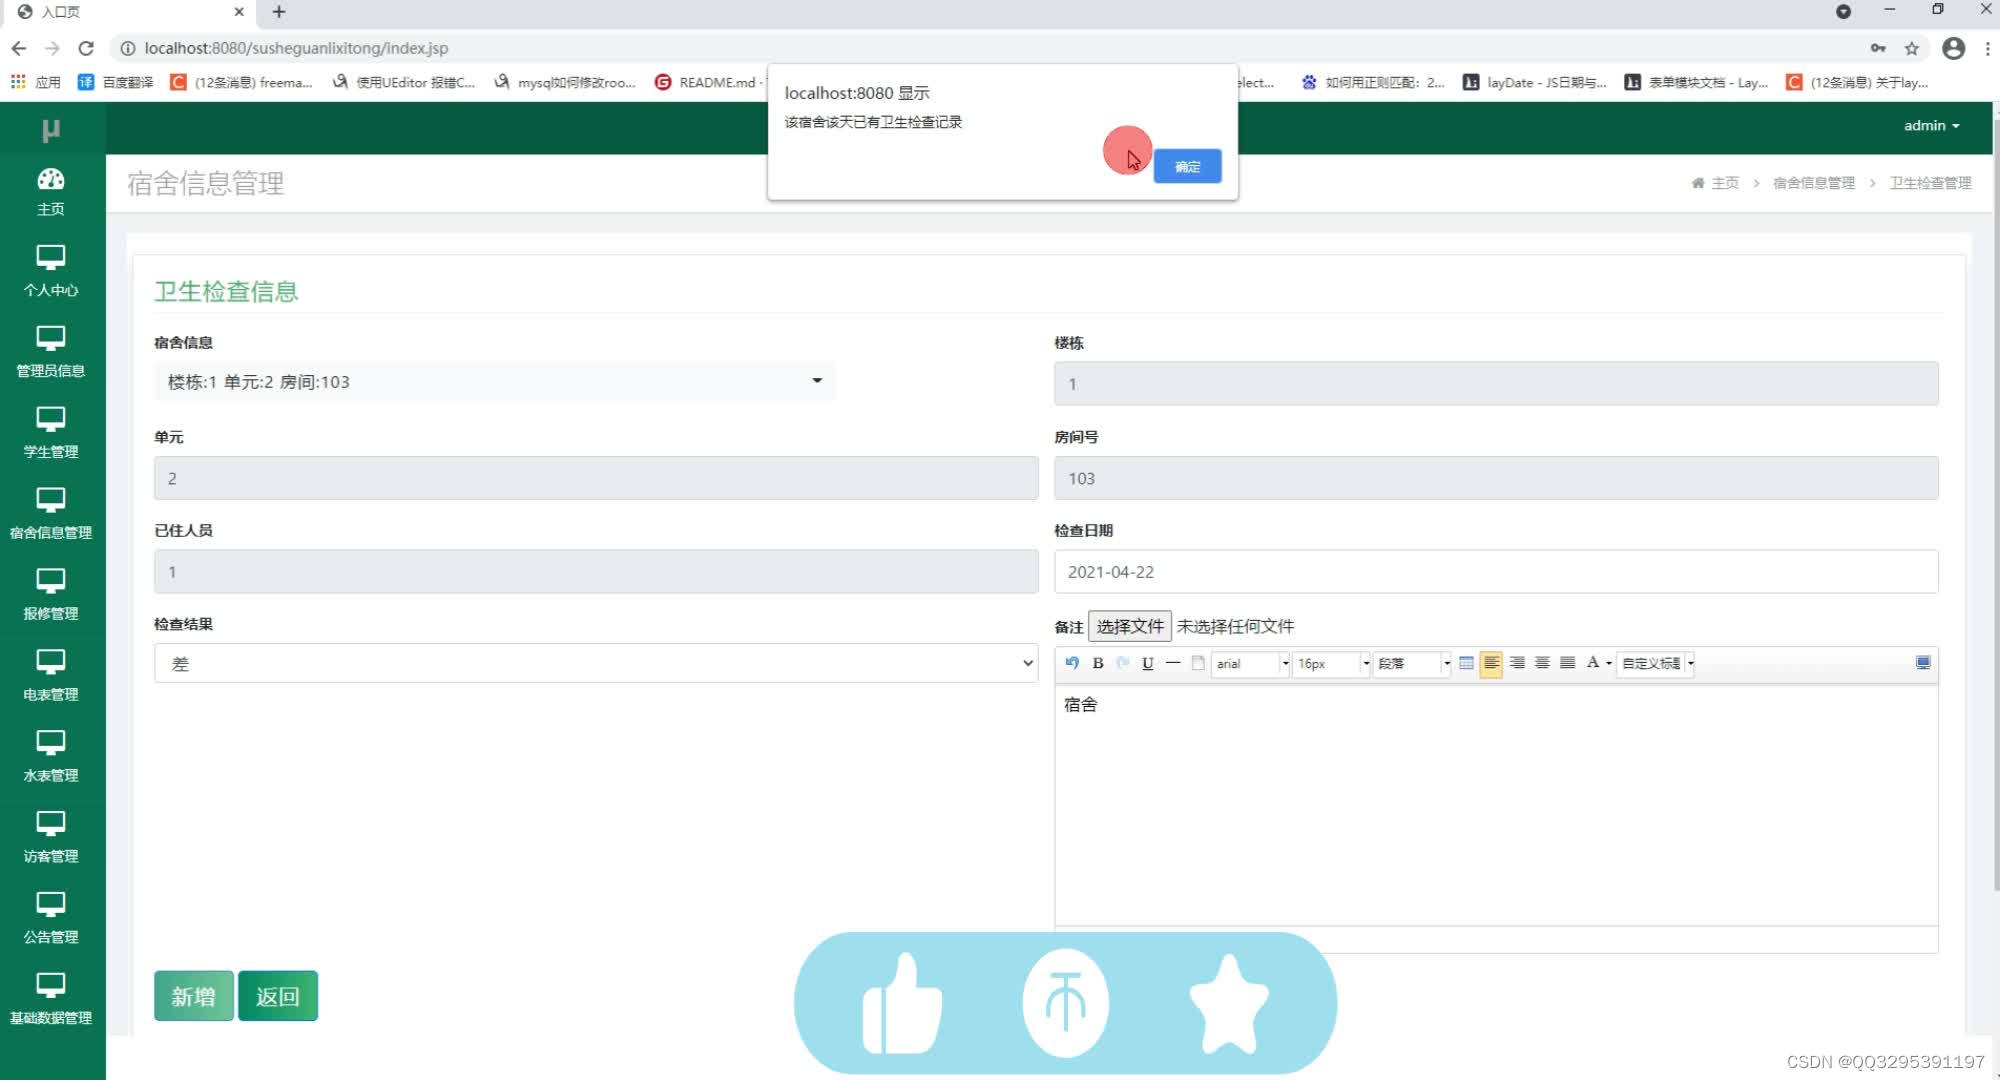
Task: Open the Chrome three-dot menu
Action: click(x=1988, y=48)
